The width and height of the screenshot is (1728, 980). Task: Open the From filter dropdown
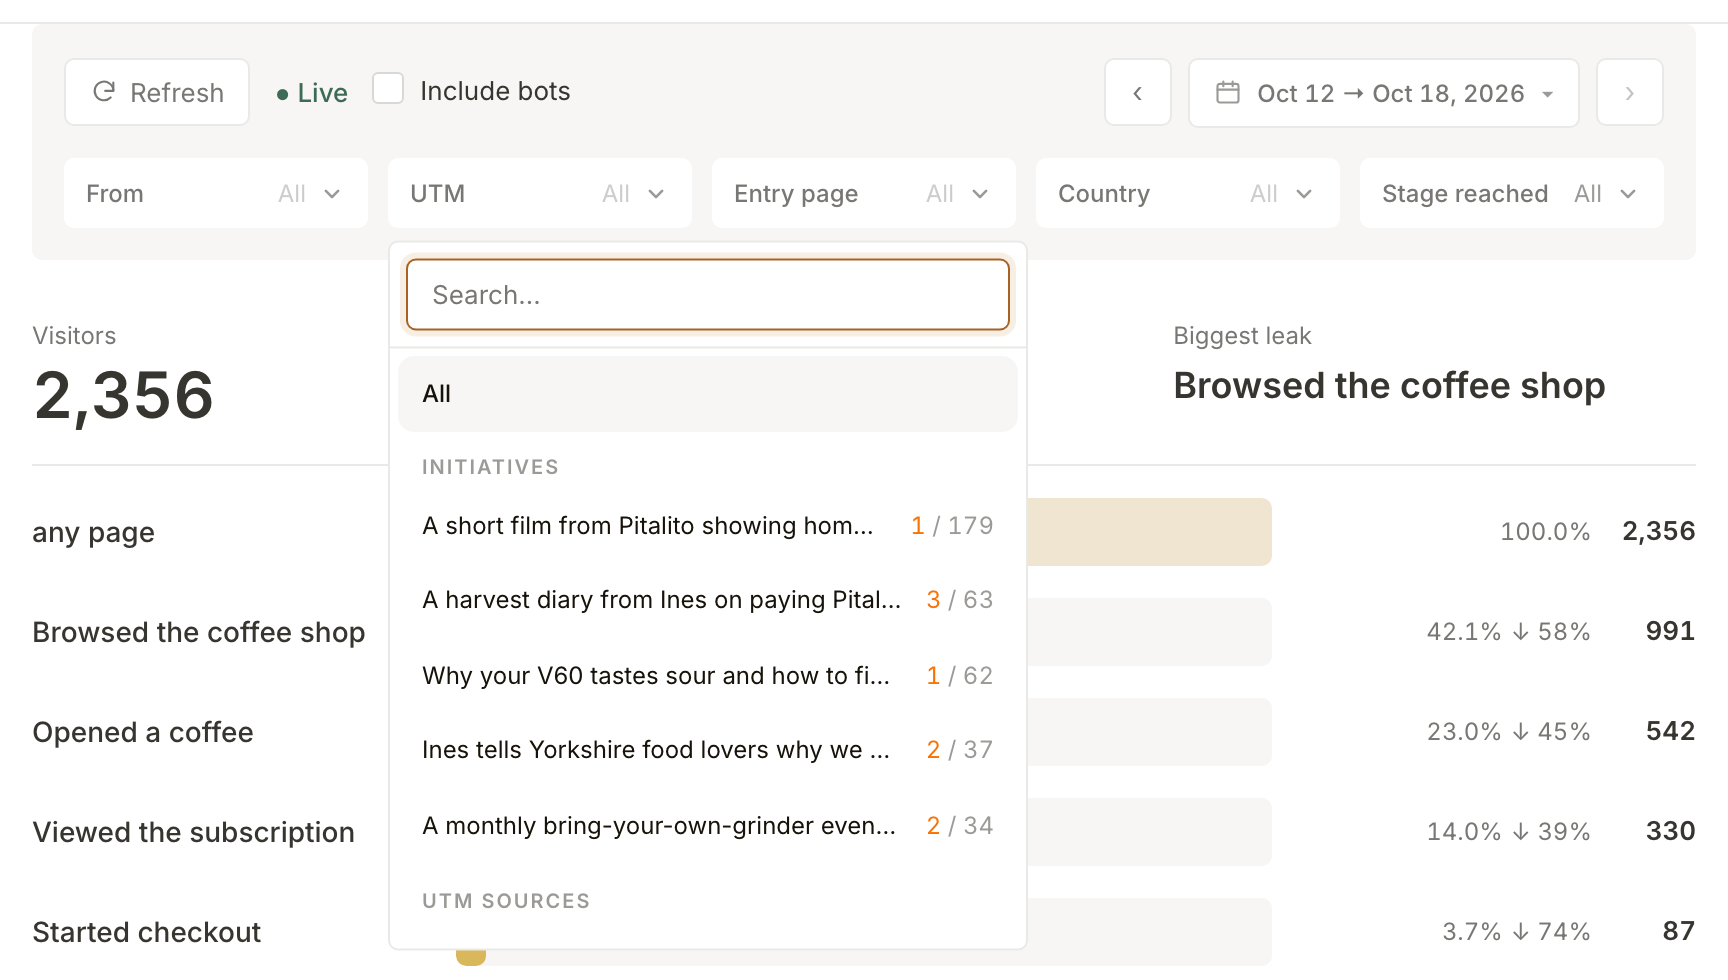click(216, 193)
